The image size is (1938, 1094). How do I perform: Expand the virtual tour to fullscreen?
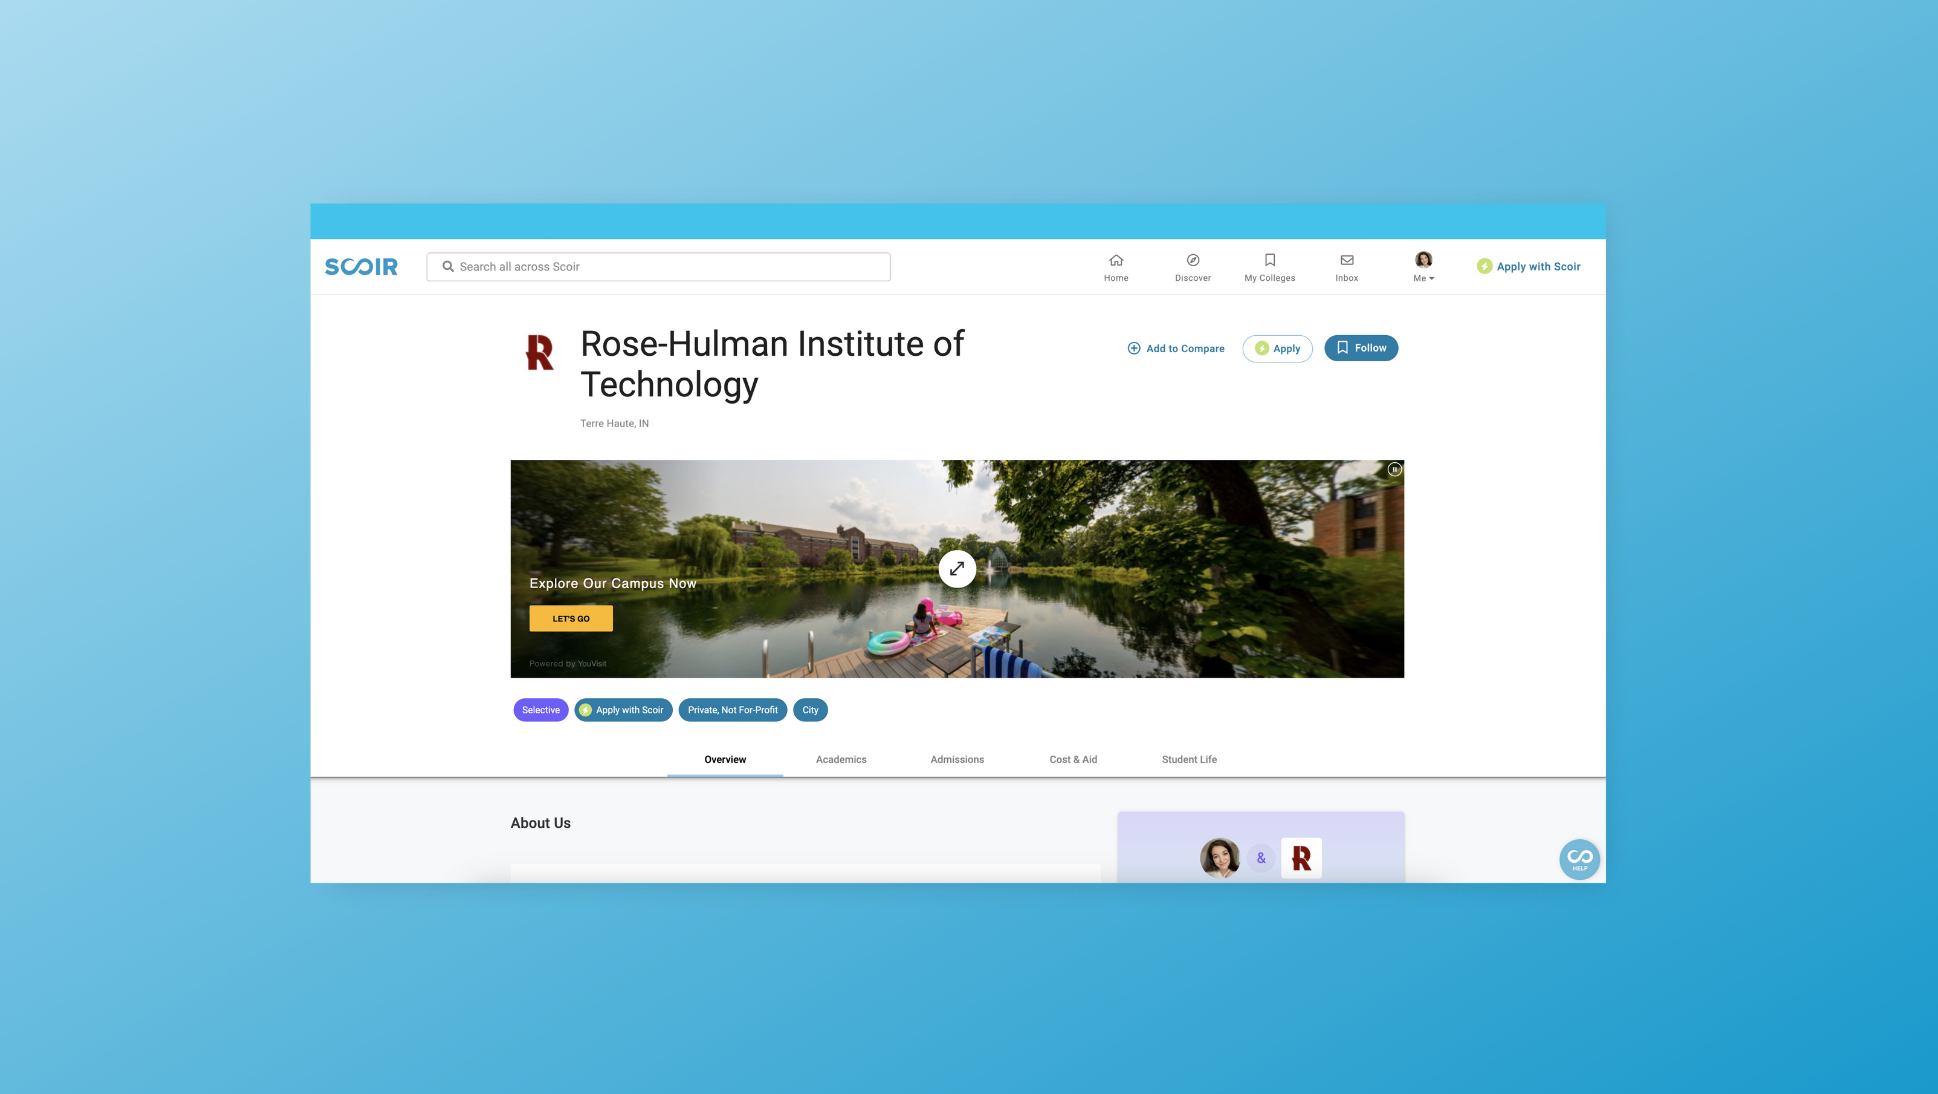tap(957, 569)
